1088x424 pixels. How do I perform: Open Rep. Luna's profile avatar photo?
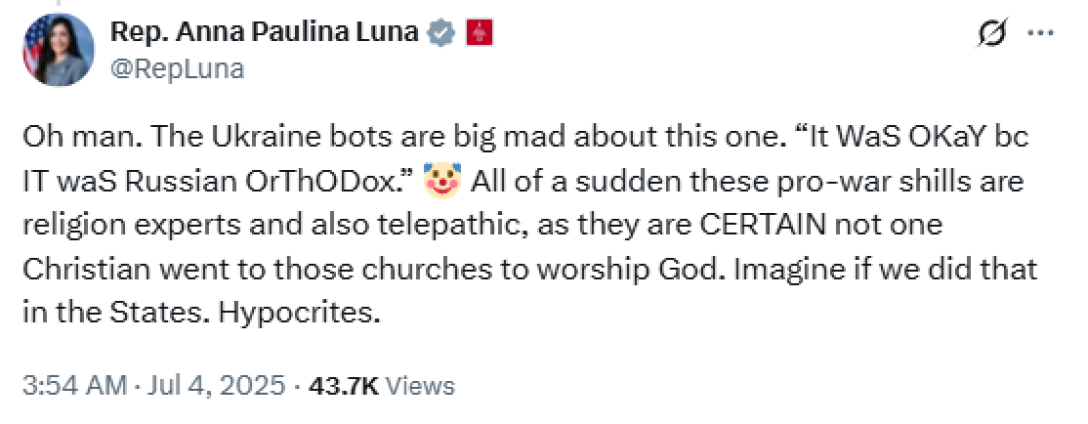tap(58, 51)
